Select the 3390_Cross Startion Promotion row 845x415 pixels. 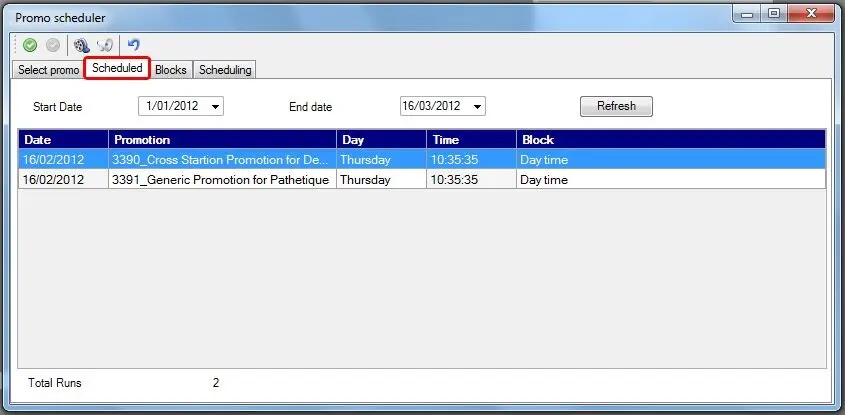[x=220, y=159]
